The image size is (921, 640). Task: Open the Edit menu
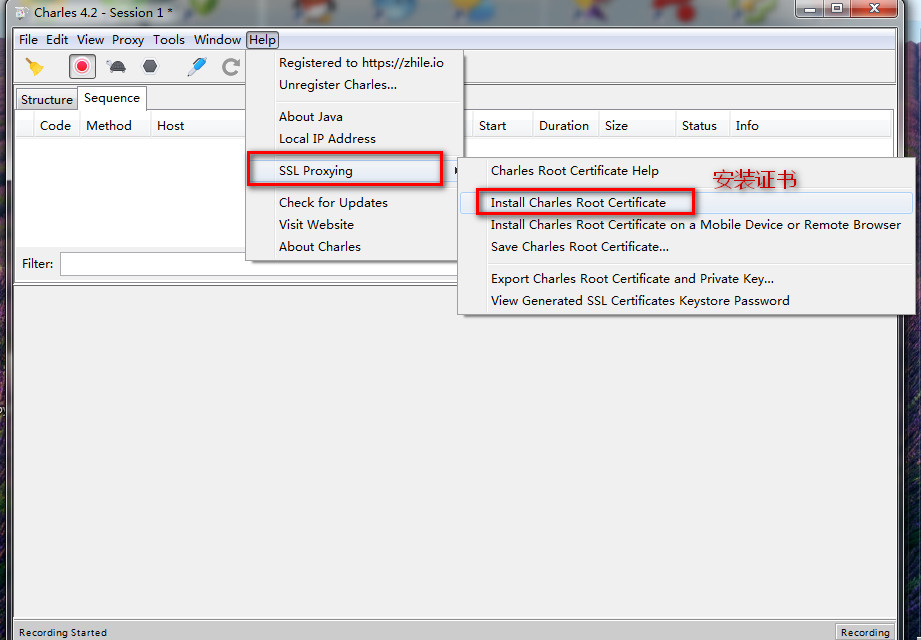(x=57, y=40)
